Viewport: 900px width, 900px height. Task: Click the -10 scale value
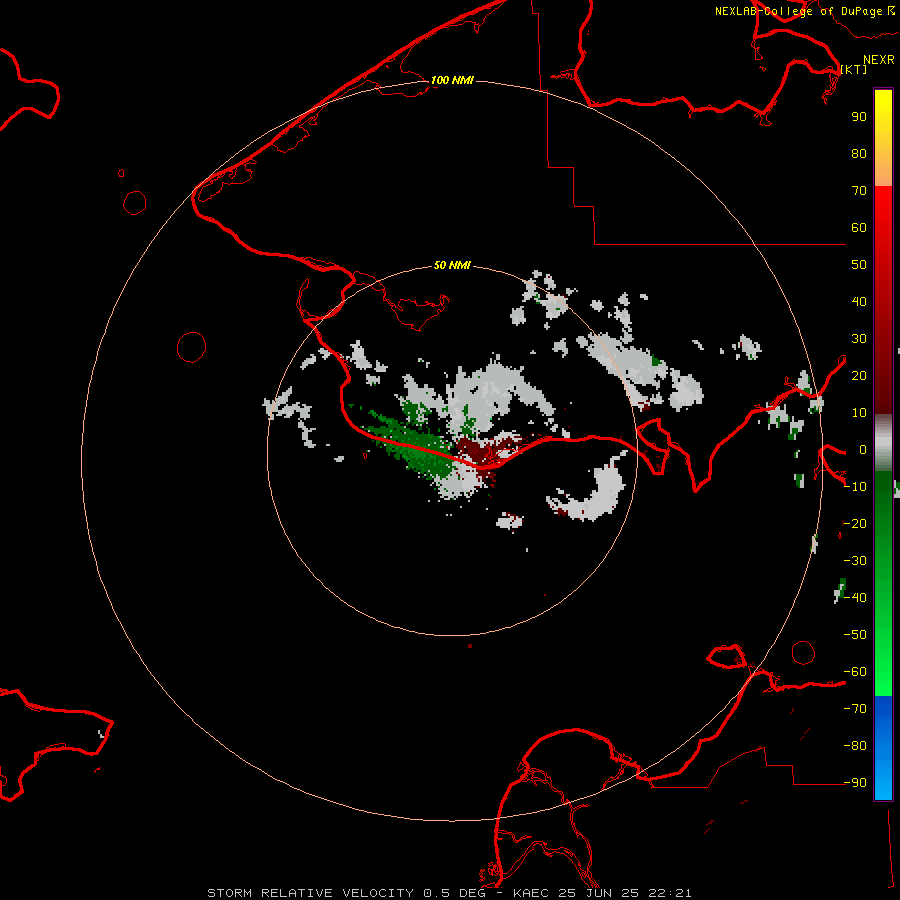855,487
